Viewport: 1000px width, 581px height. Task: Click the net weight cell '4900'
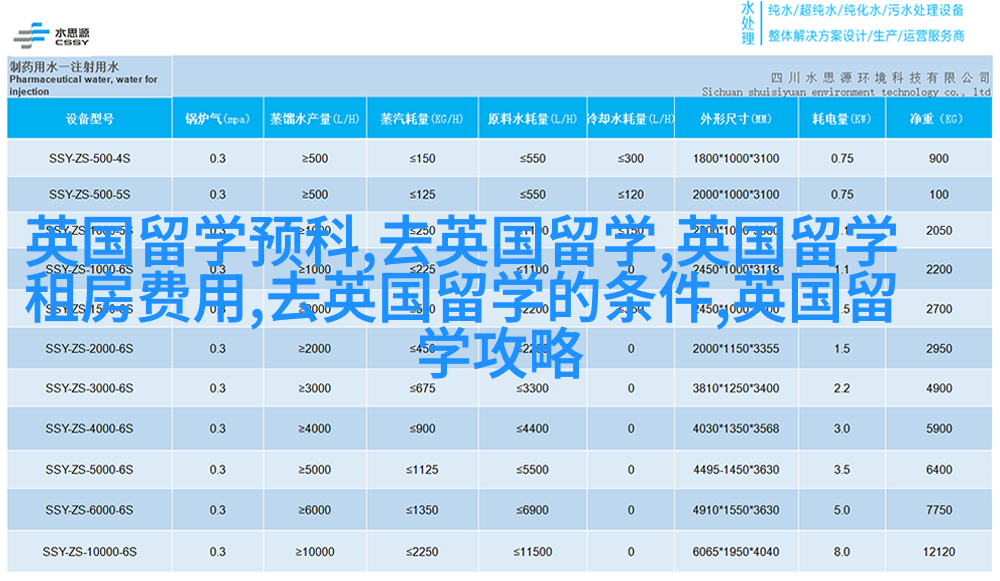pos(939,388)
